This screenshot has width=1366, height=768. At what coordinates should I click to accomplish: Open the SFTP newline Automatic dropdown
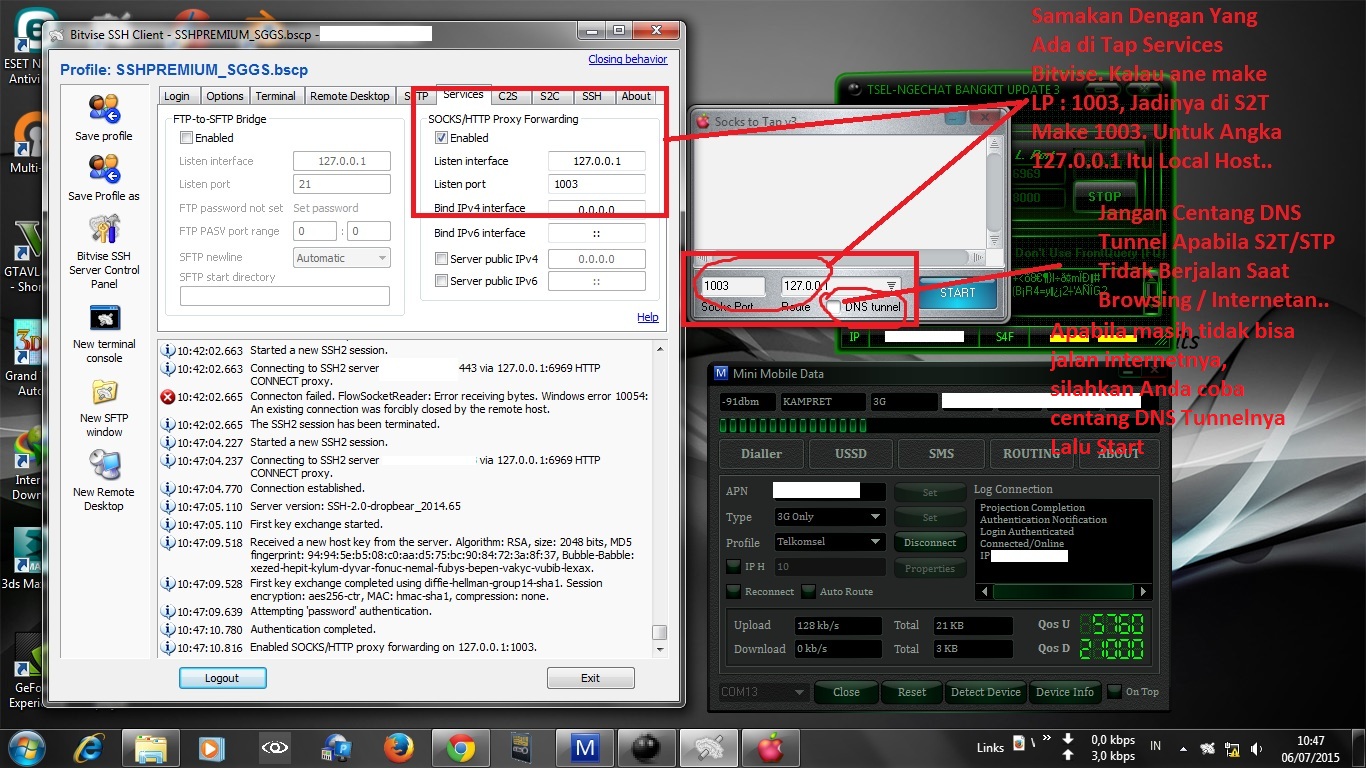click(342, 258)
